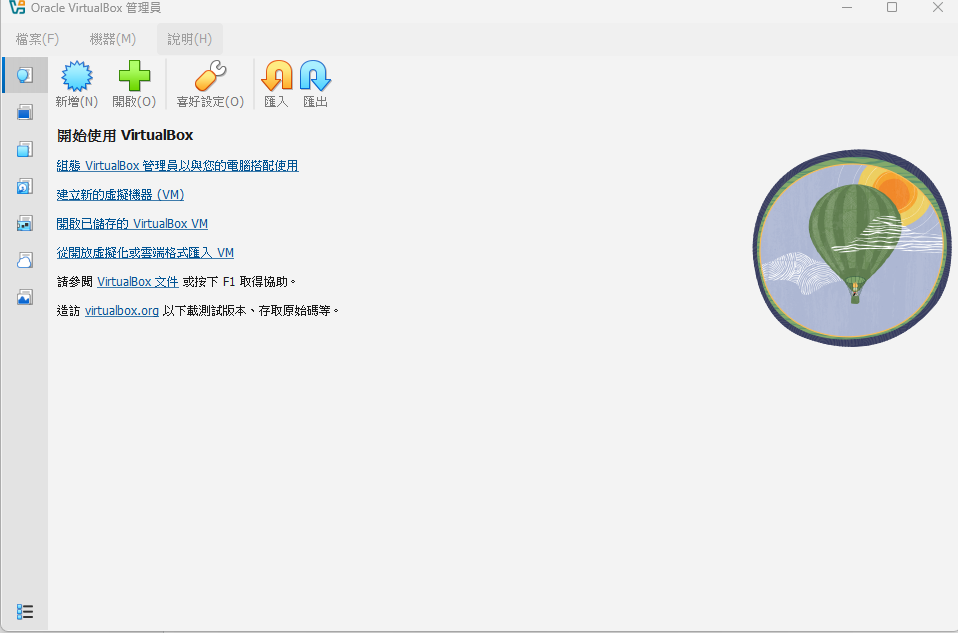
Task: Follow the 開啟已儲存的 VirtualBox VM link
Action: click(132, 224)
